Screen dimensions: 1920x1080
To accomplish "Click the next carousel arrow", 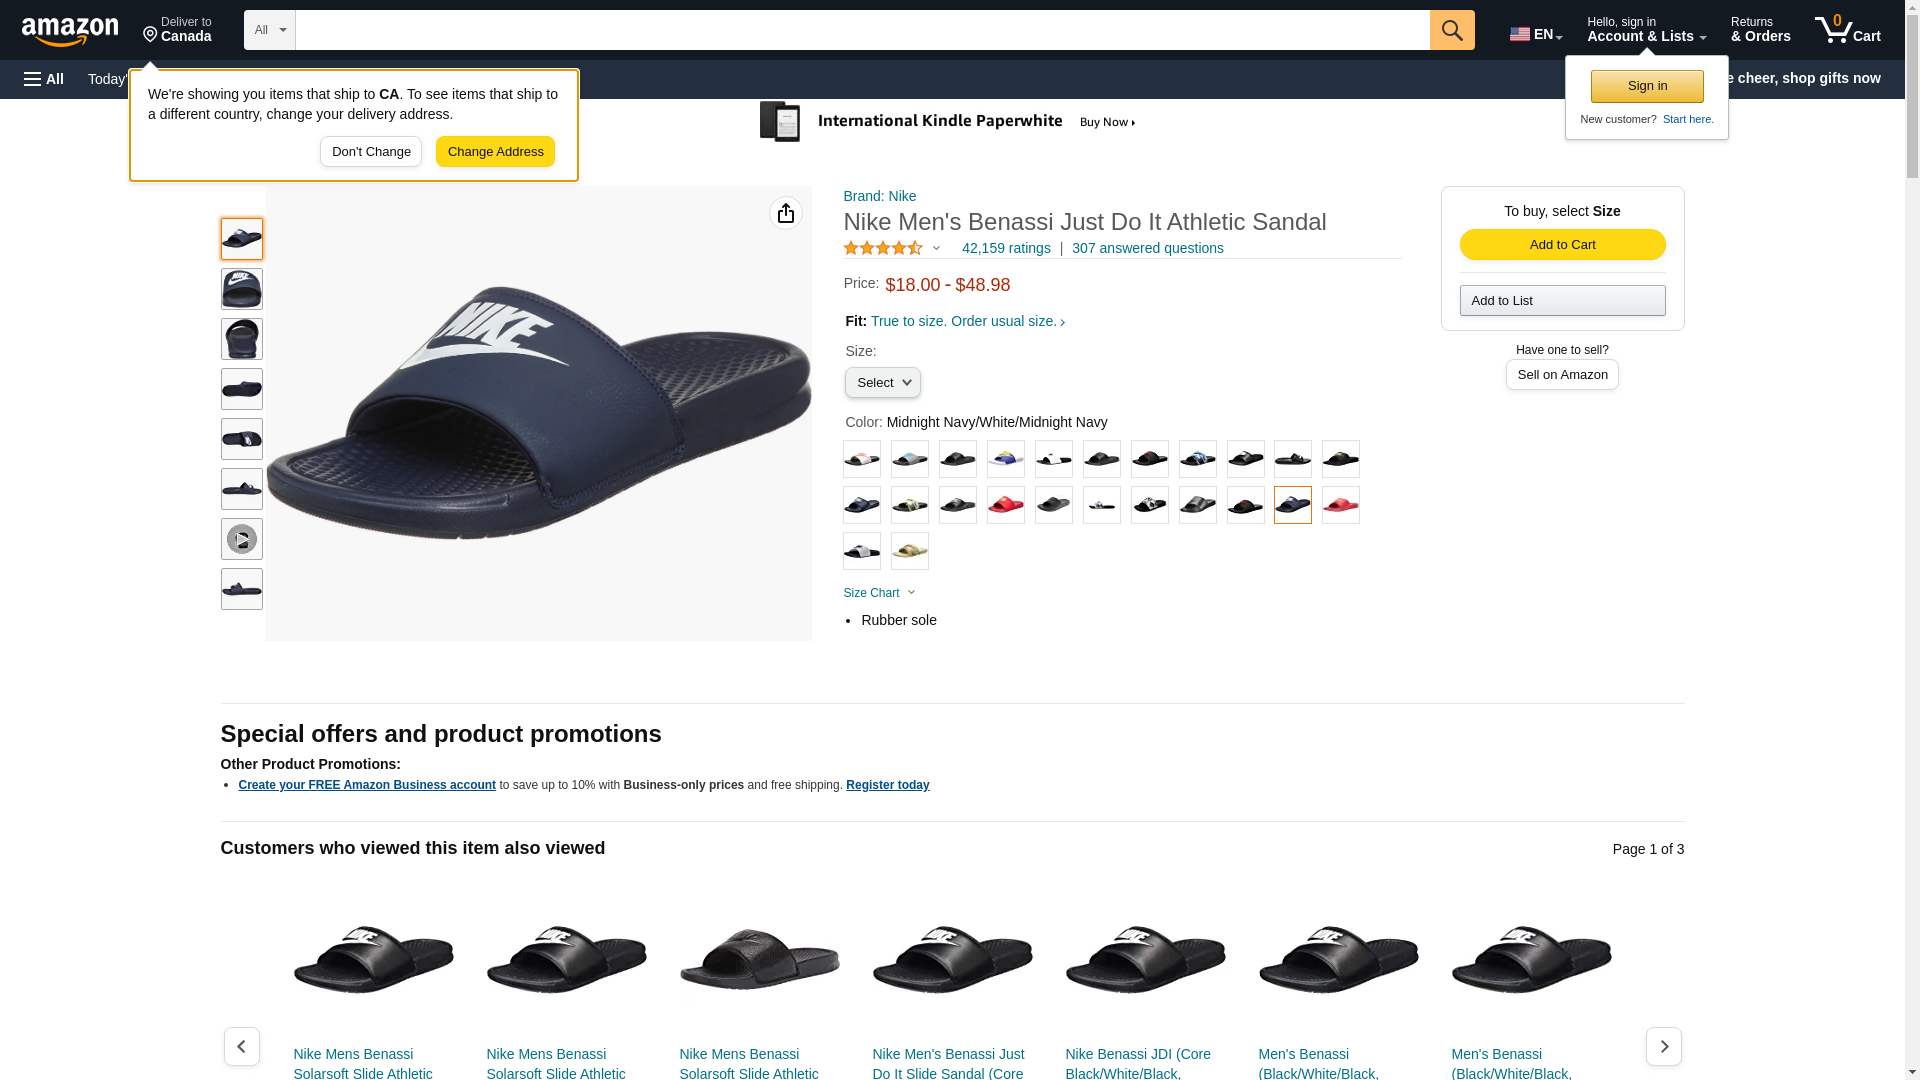I will pos(1663,1046).
